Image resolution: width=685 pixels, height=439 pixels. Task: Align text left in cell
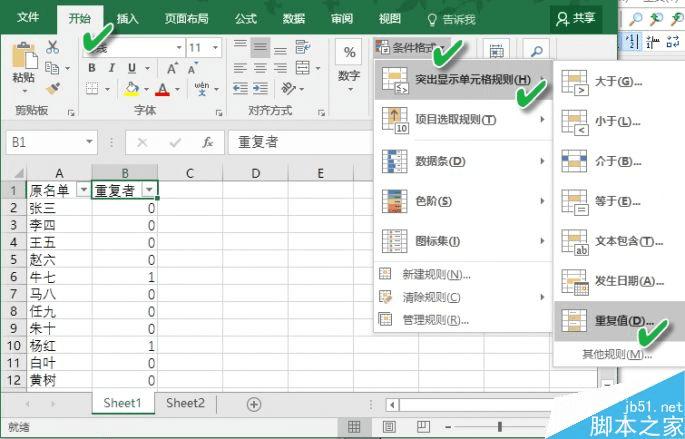pyautogui.click(x=240, y=68)
